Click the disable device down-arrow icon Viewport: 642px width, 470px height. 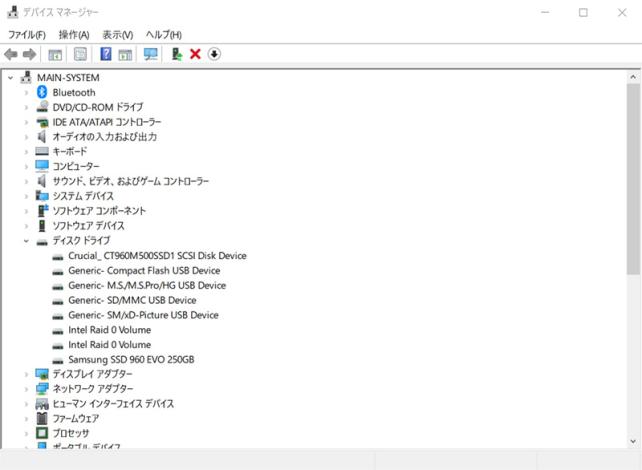(x=214, y=54)
